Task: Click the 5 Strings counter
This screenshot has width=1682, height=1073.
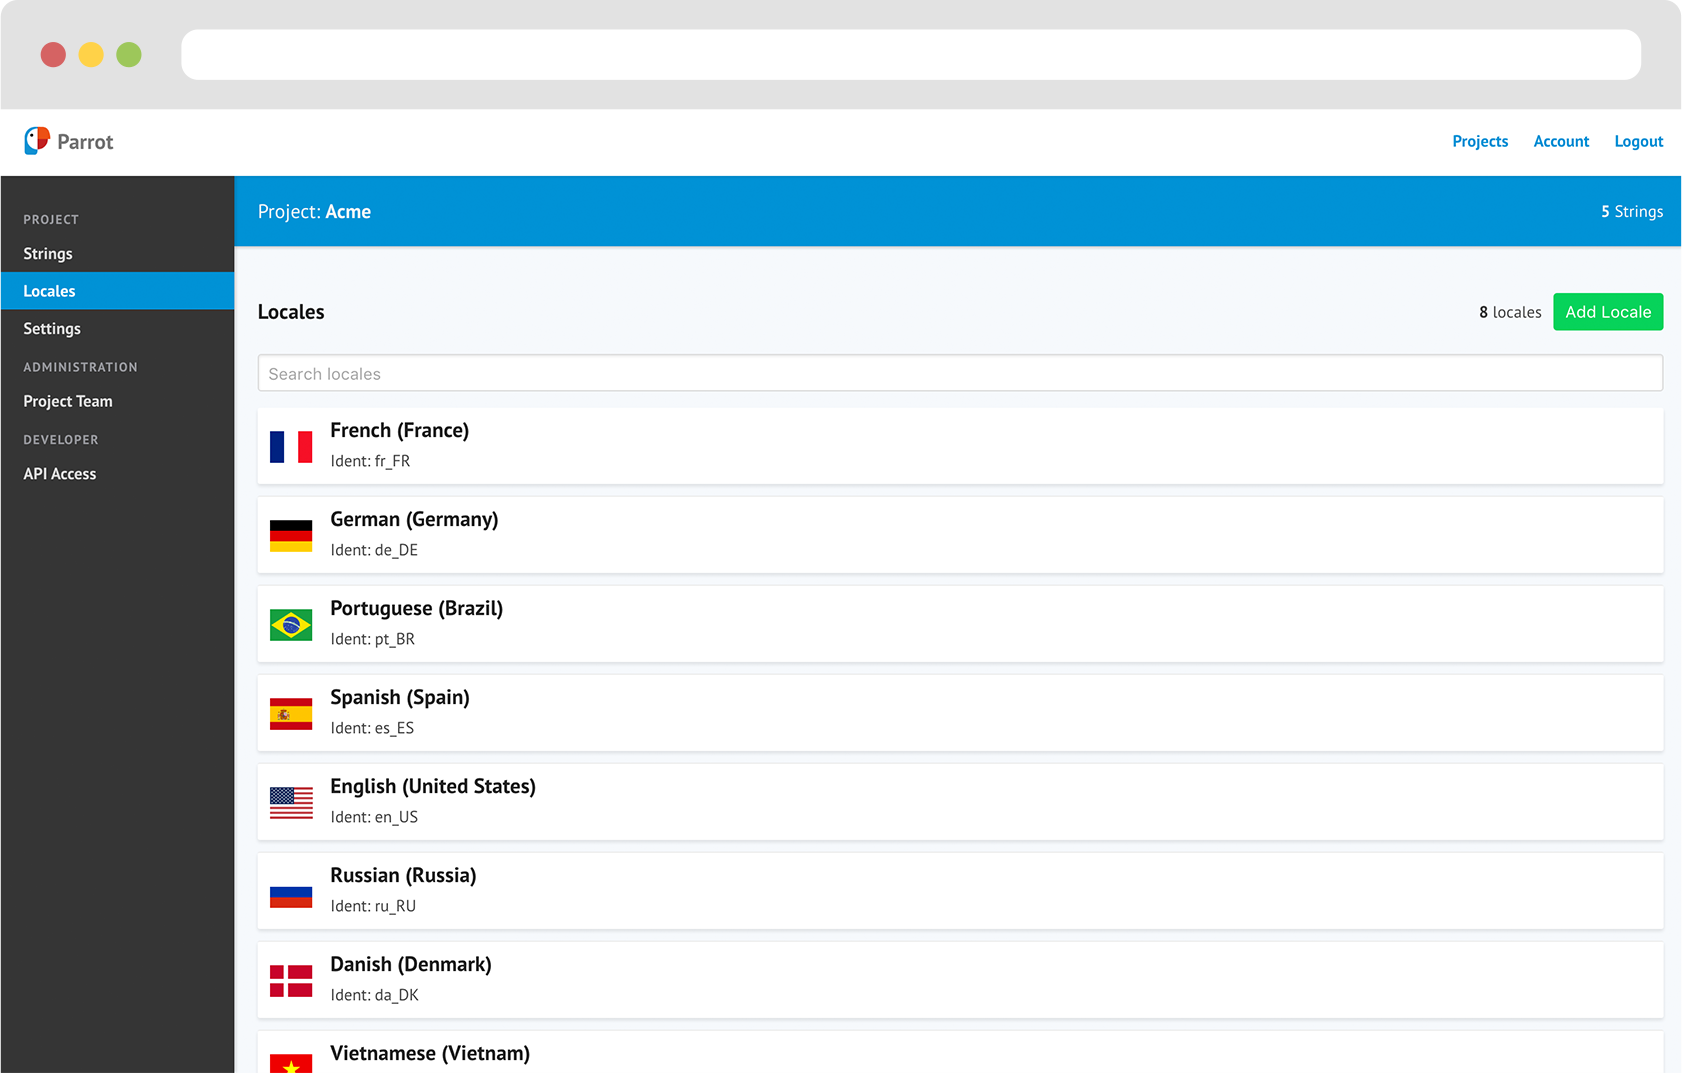Action: tap(1632, 212)
